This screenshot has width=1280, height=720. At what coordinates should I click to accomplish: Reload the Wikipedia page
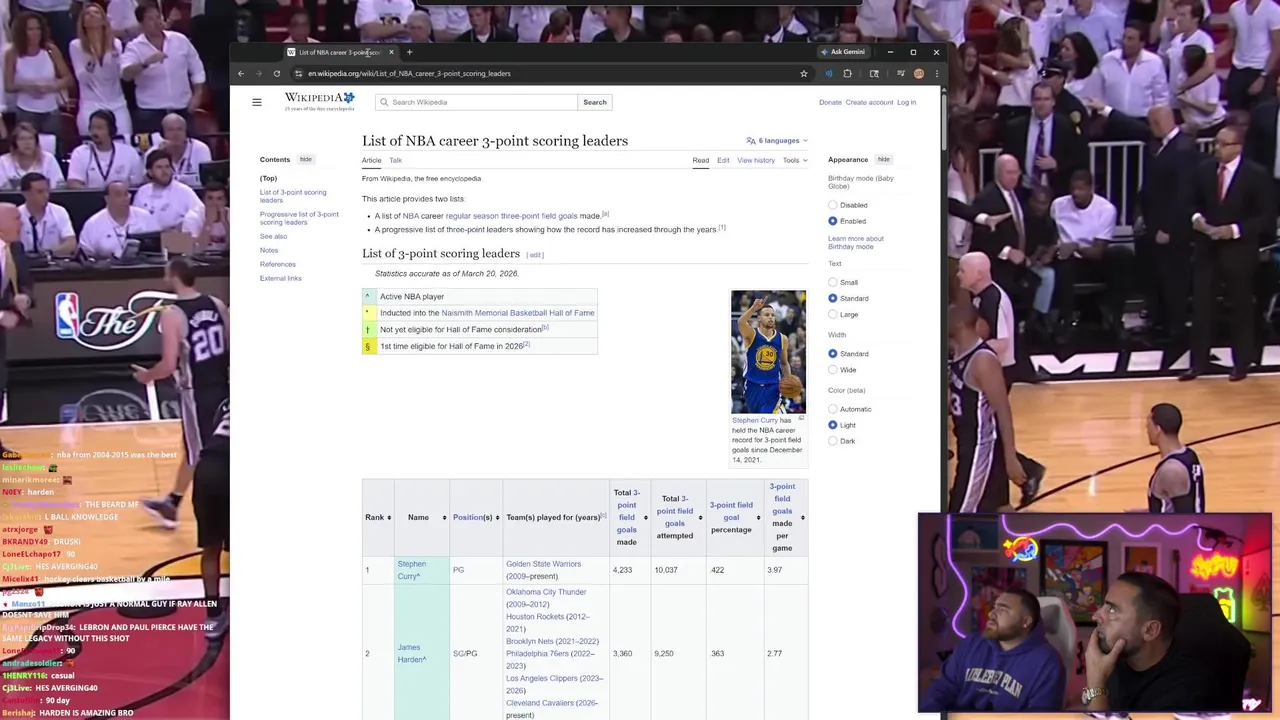pyautogui.click(x=277, y=73)
